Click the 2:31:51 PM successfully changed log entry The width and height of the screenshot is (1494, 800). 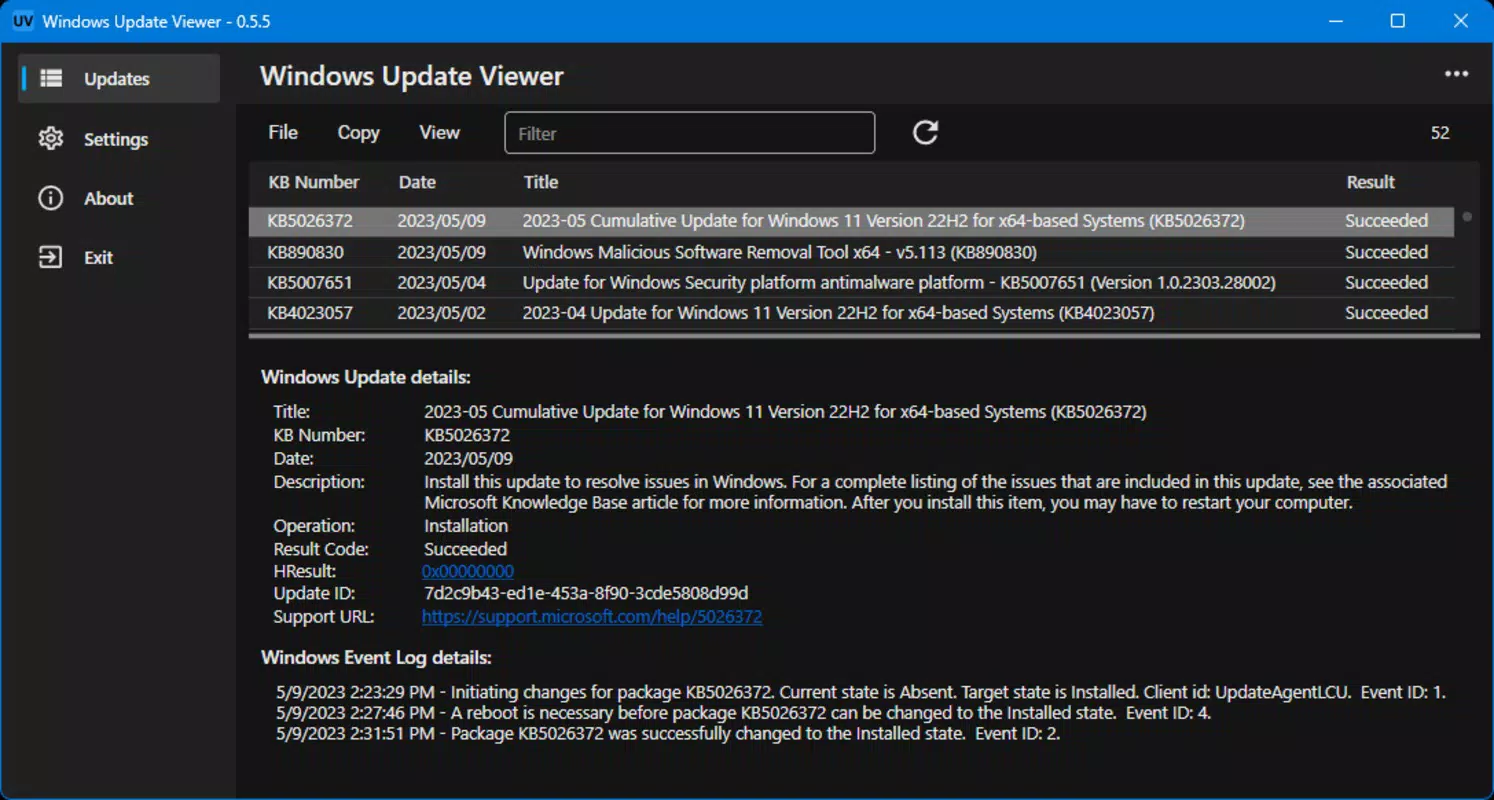click(x=668, y=734)
